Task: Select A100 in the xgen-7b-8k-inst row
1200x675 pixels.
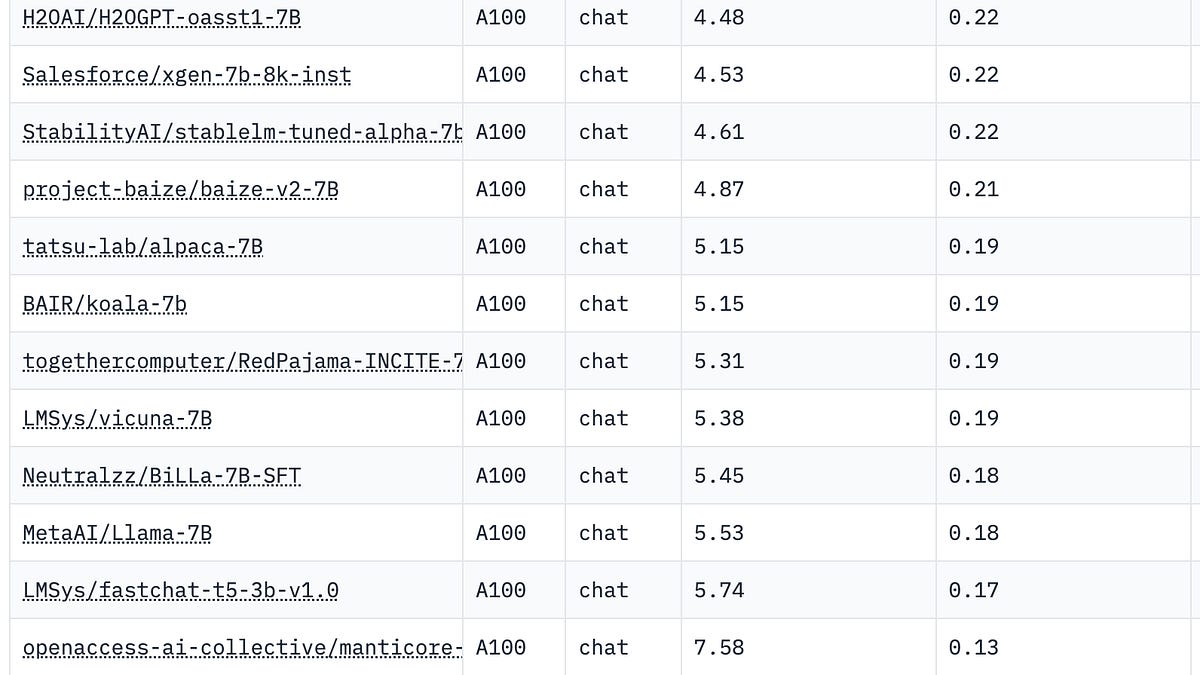Action: 501,75
